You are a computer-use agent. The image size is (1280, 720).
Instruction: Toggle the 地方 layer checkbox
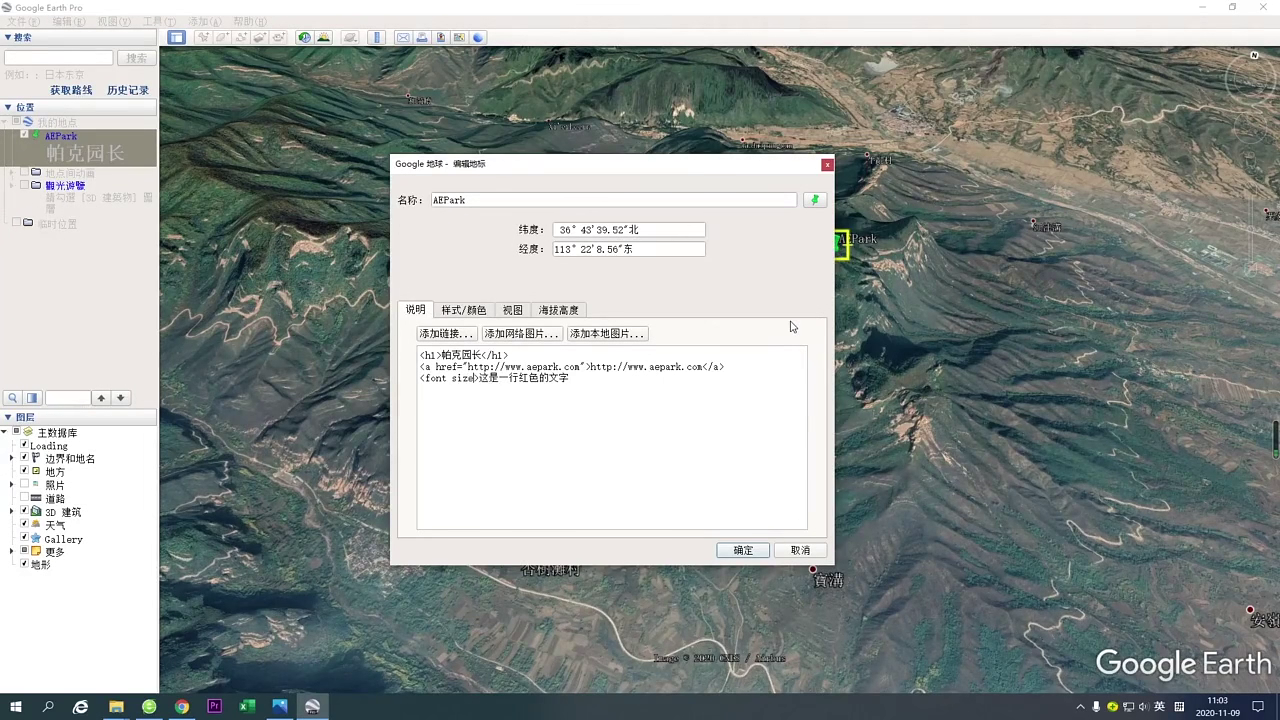point(25,471)
